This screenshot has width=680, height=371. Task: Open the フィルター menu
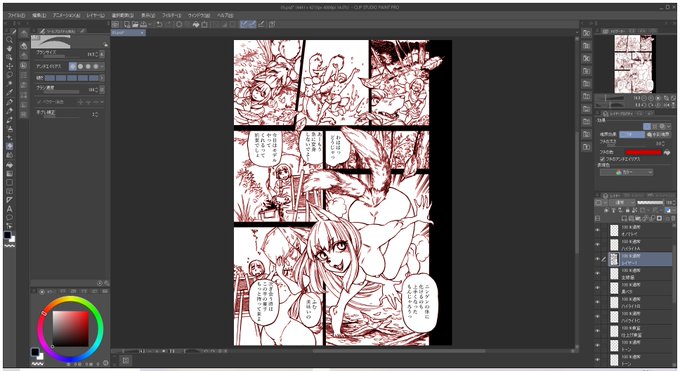pos(171,15)
